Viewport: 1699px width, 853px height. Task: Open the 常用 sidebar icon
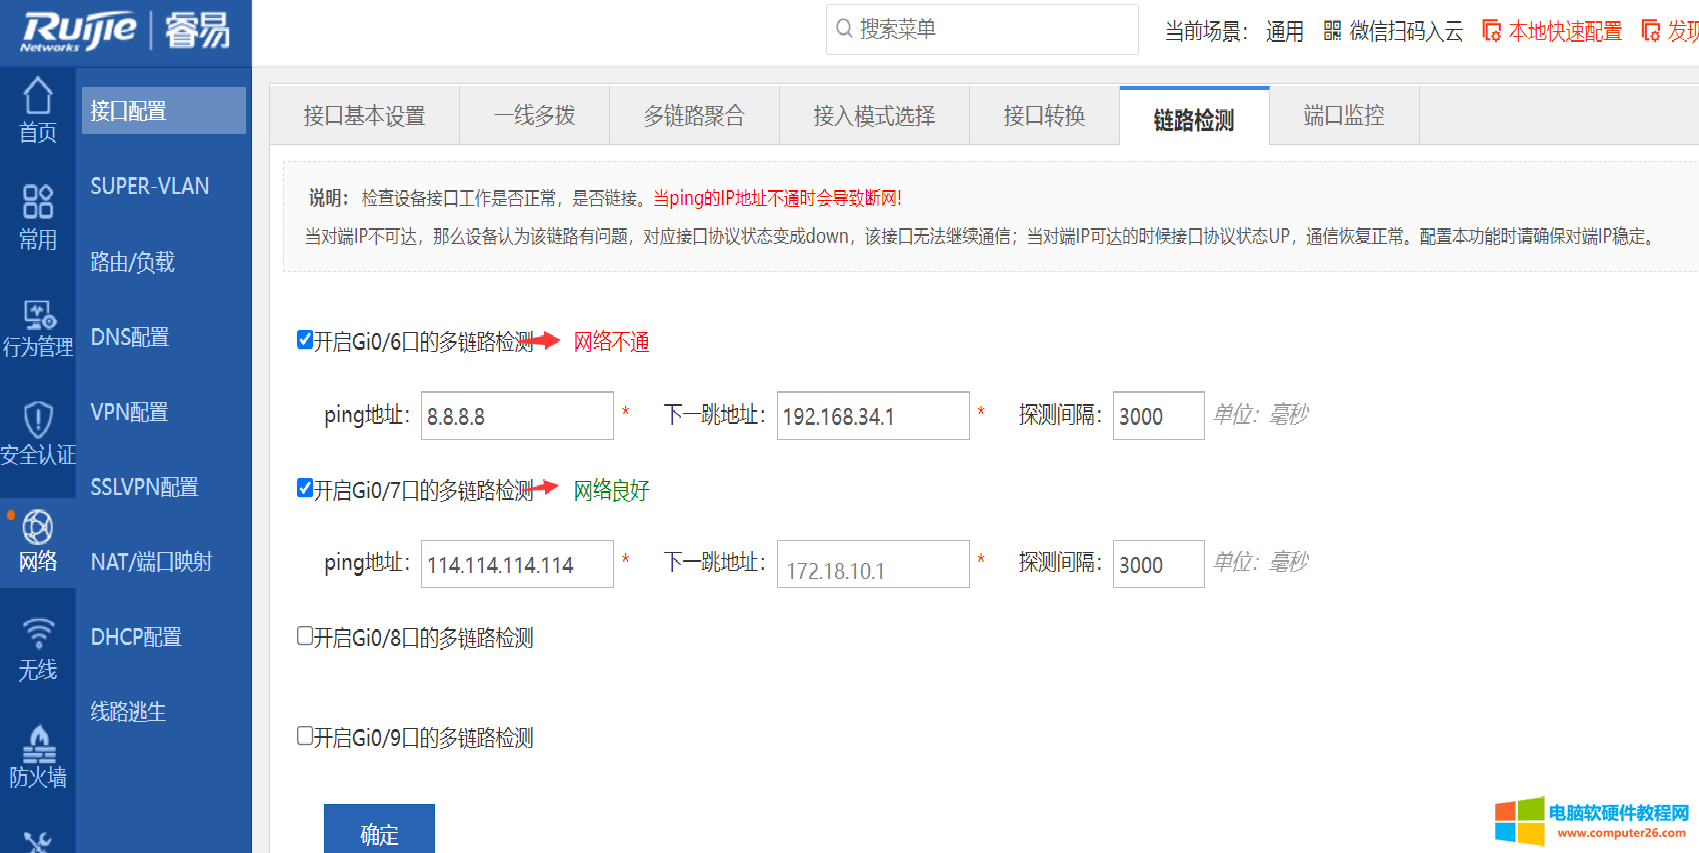[x=38, y=201]
